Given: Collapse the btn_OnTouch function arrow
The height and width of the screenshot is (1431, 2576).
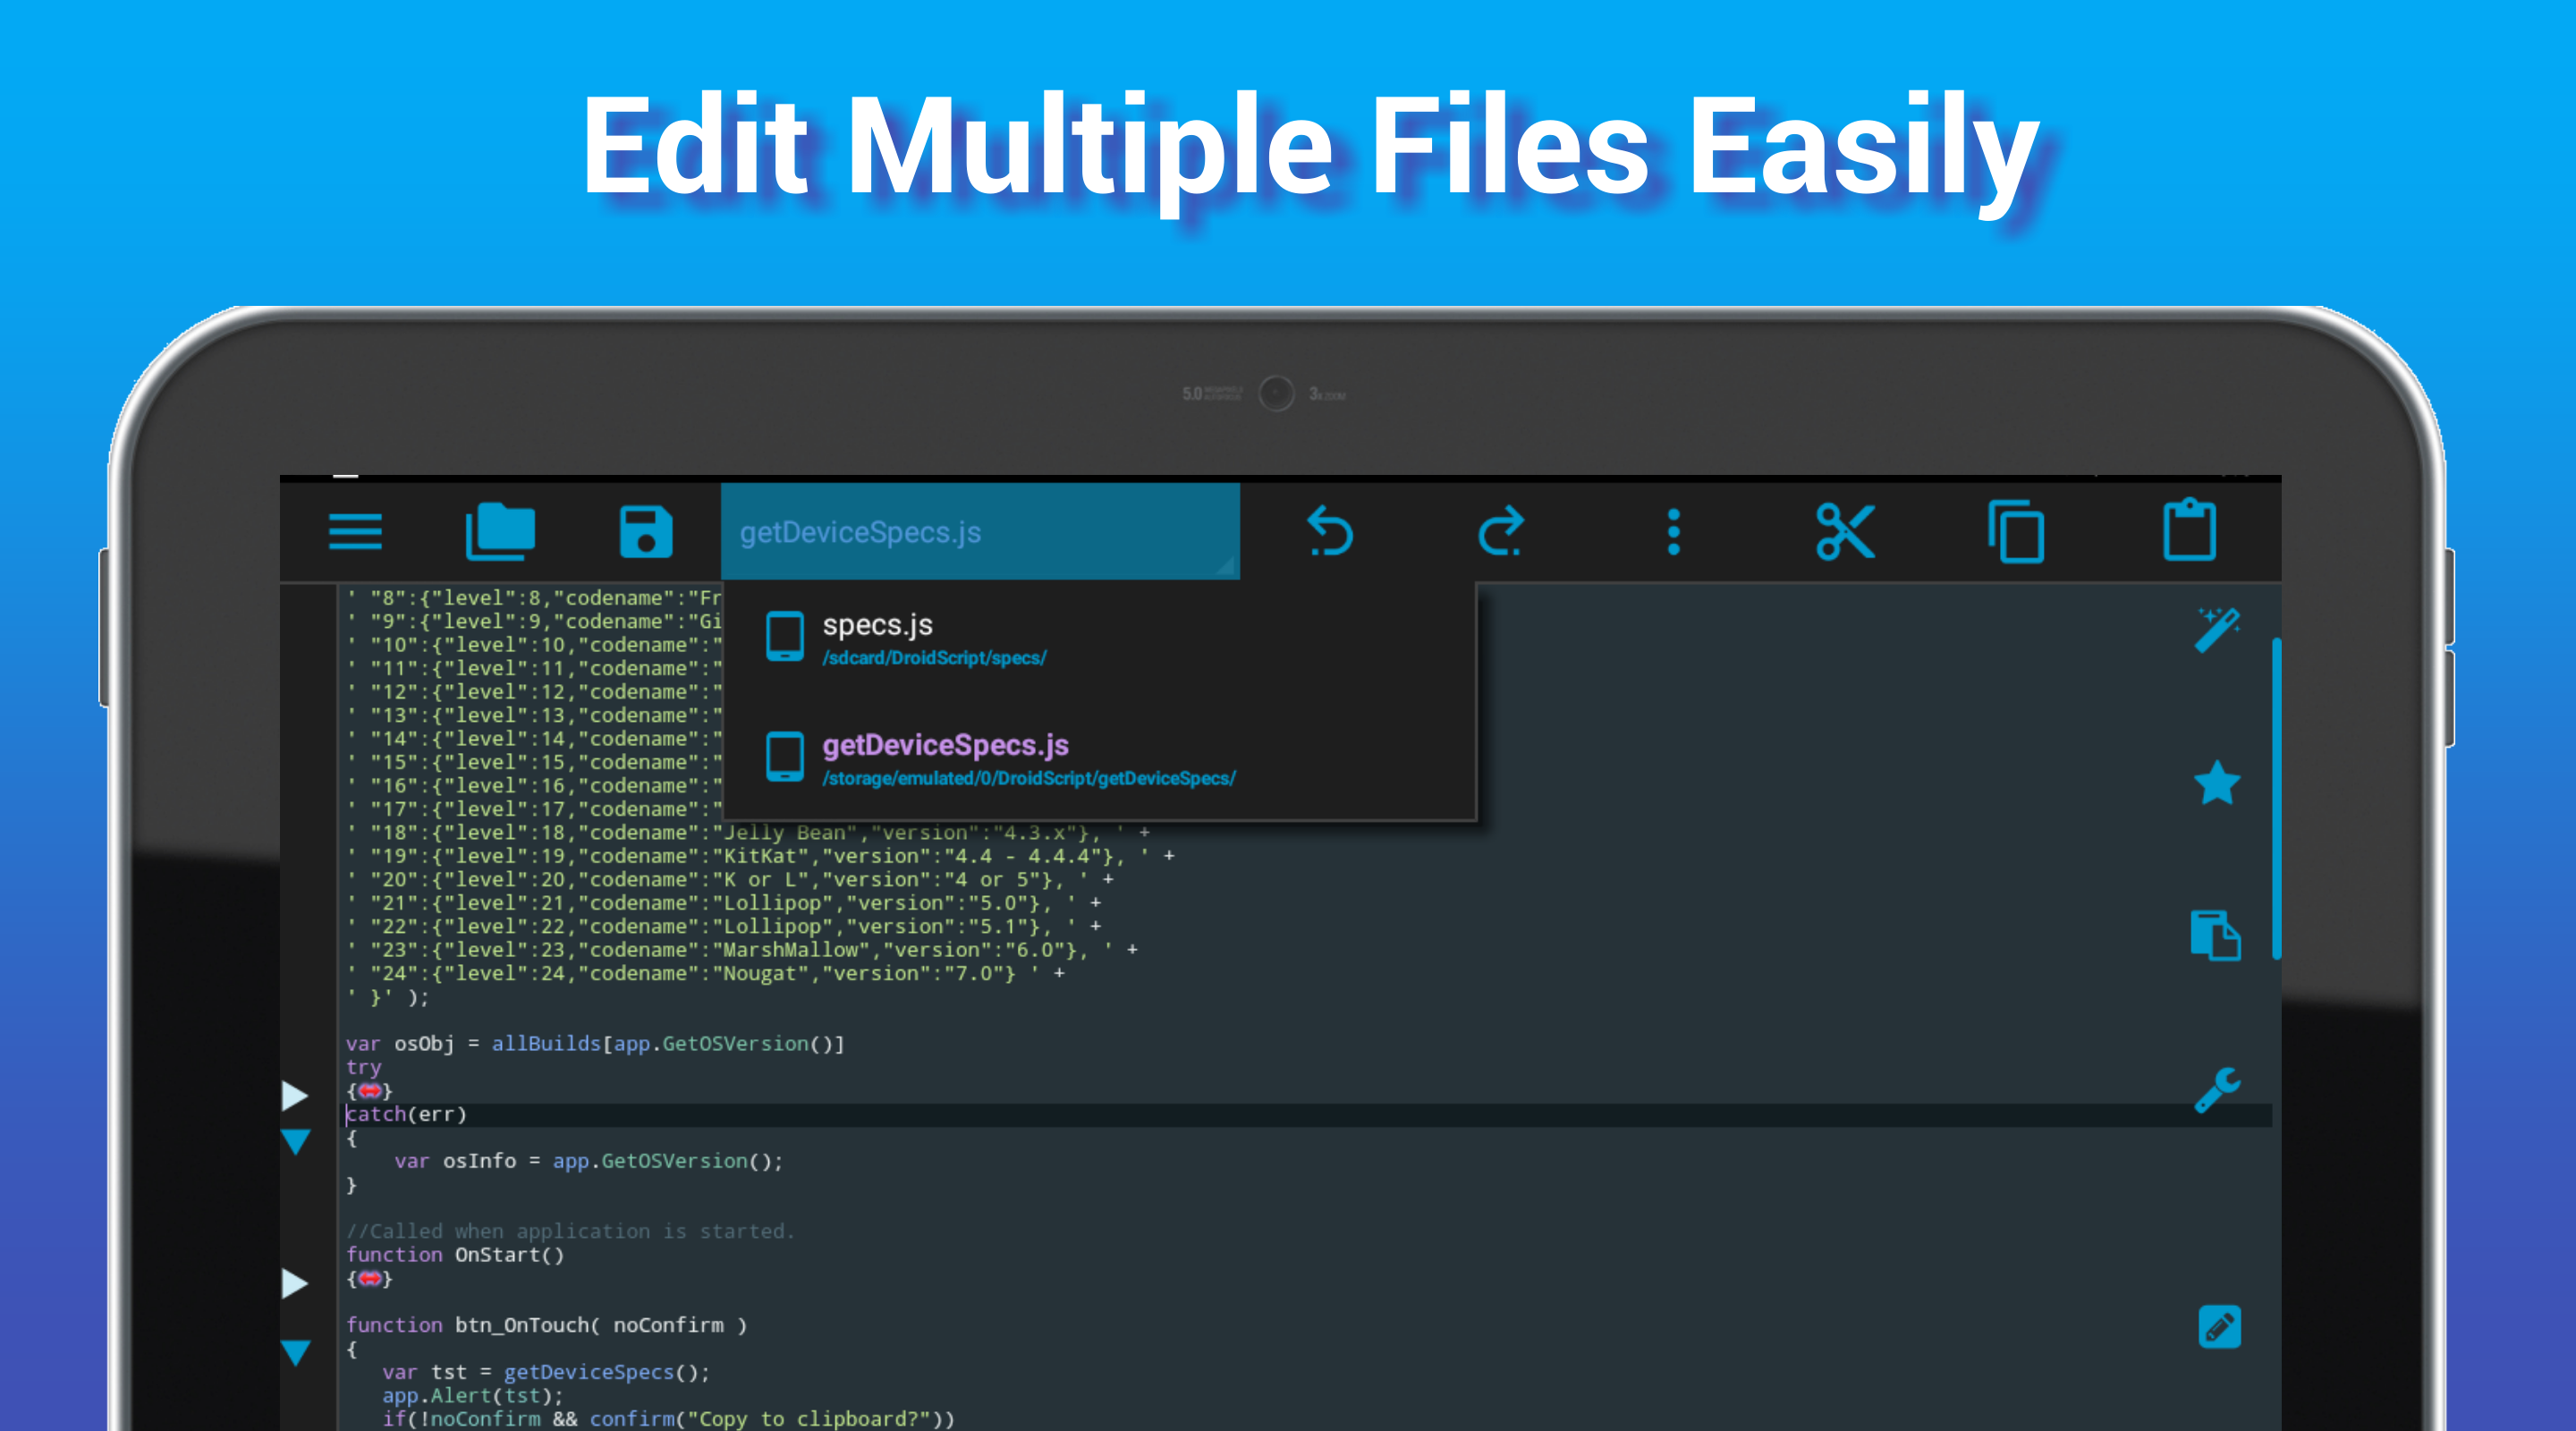Looking at the screenshot, I should (295, 1352).
